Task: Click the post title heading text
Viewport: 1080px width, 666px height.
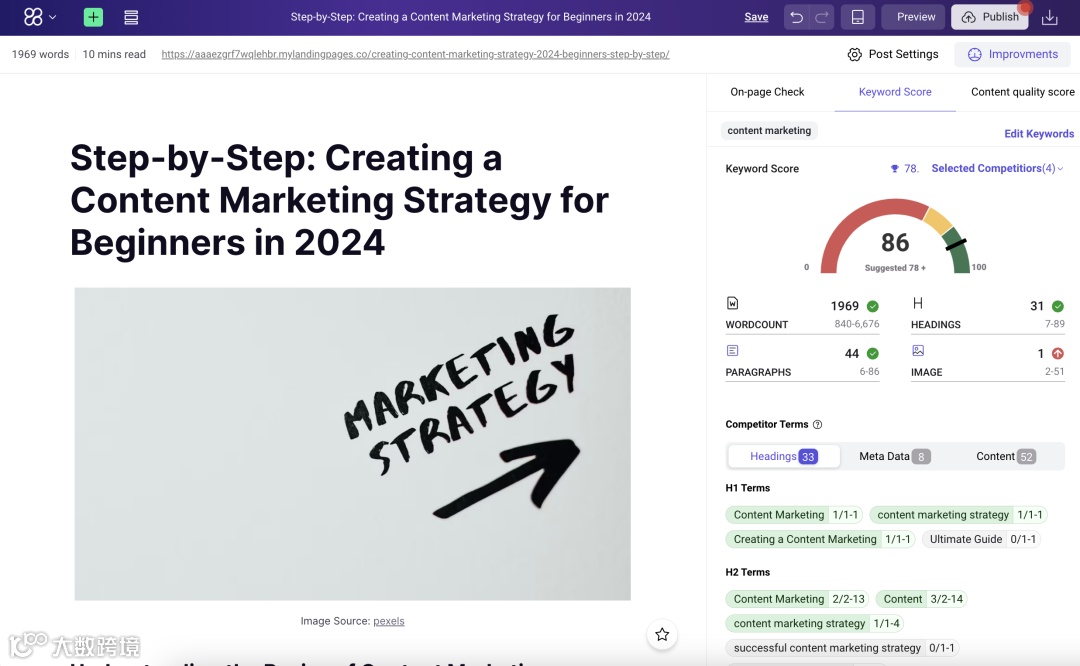Action: [339, 200]
